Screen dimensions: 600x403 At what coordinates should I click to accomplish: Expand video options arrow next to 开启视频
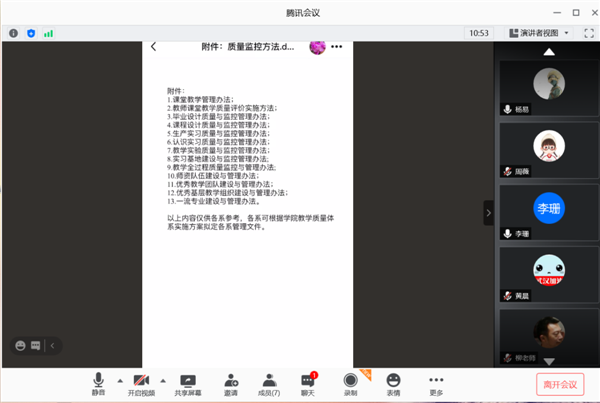(x=164, y=380)
